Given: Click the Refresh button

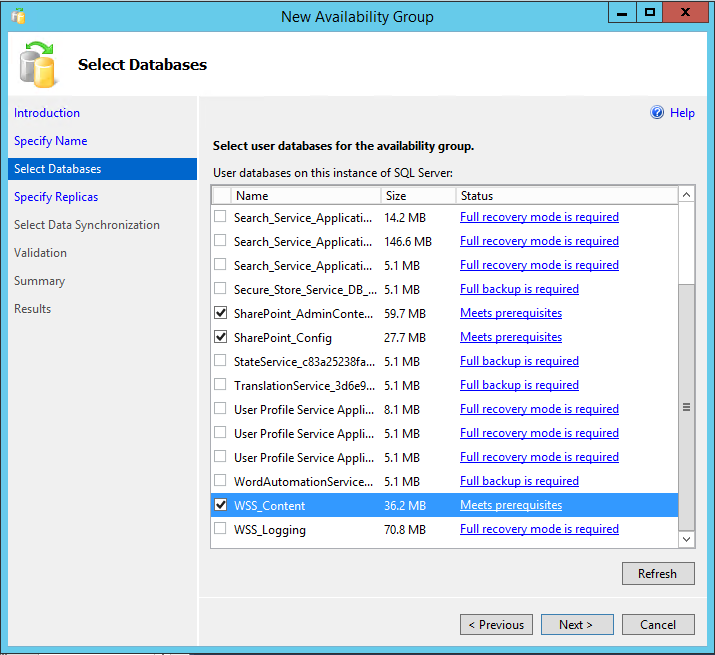Looking at the screenshot, I should point(658,573).
